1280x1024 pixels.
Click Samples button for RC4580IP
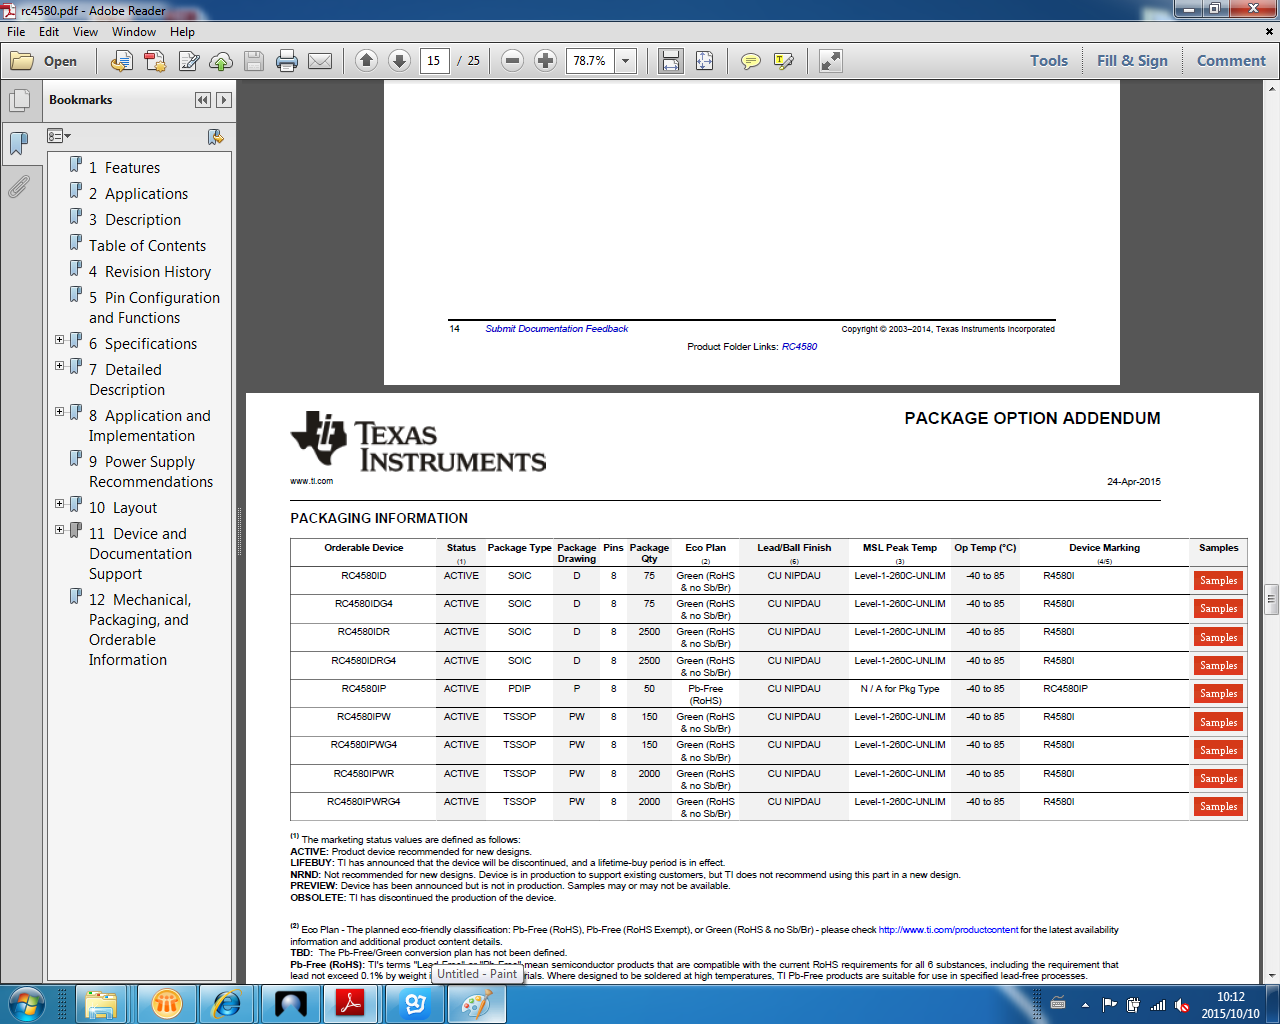click(x=1219, y=693)
